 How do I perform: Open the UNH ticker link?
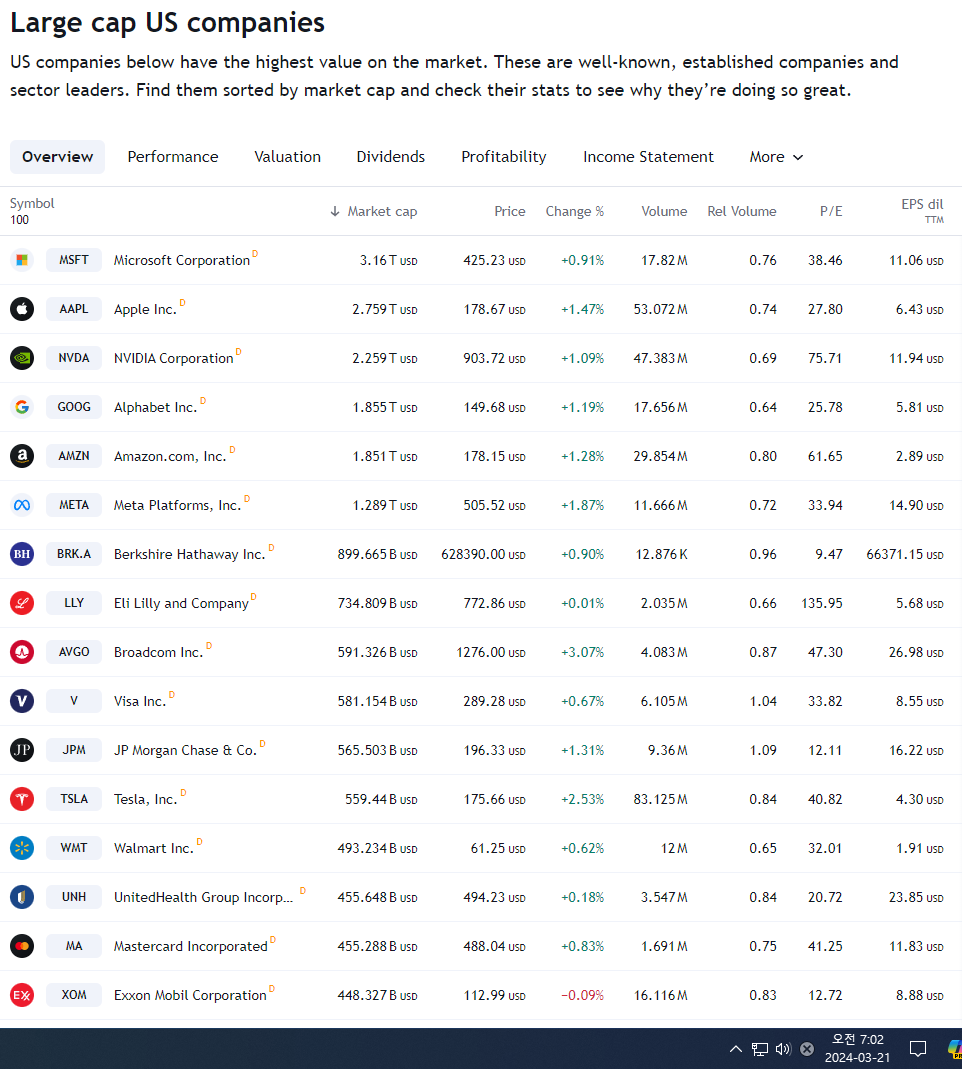click(74, 897)
